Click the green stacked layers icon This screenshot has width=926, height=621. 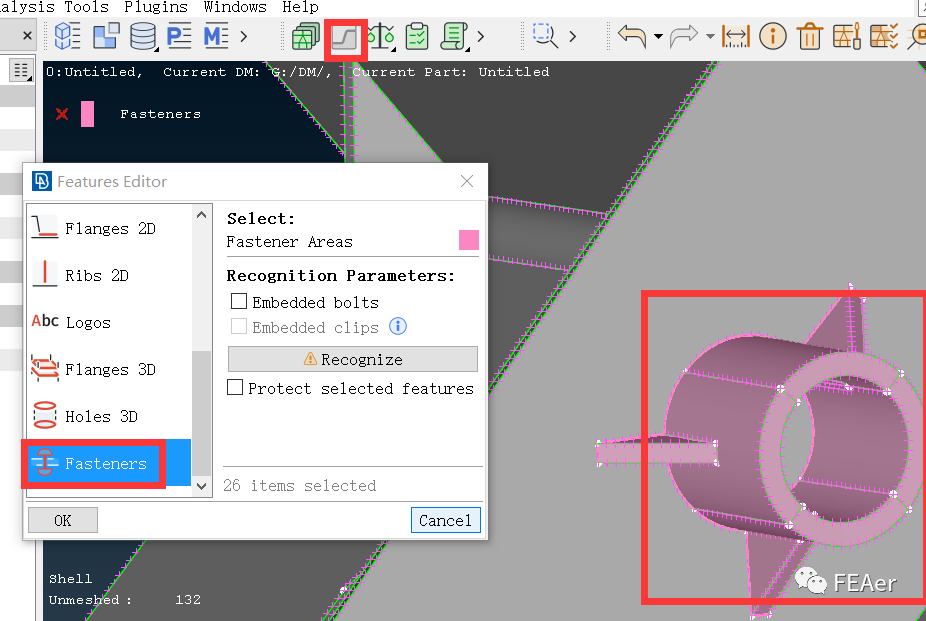(305, 37)
